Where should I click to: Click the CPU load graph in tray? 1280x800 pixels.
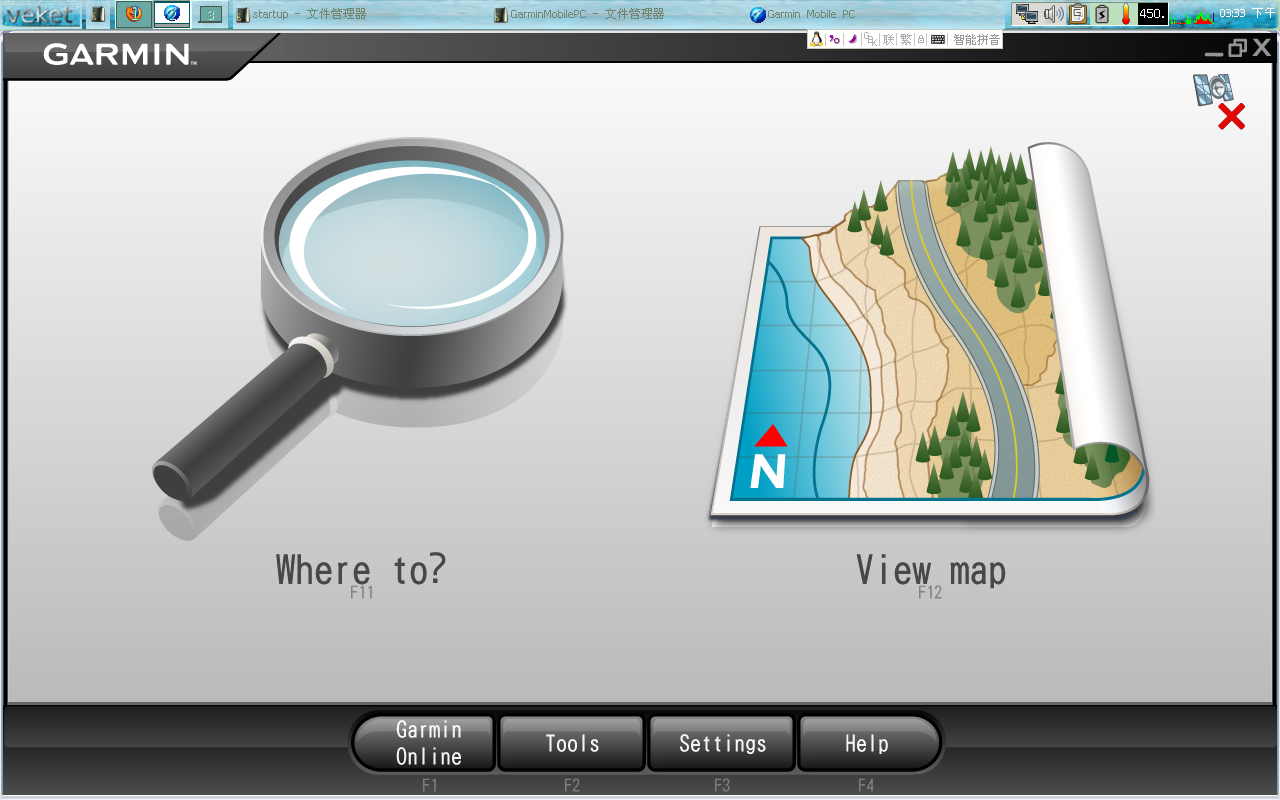tap(1192, 15)
